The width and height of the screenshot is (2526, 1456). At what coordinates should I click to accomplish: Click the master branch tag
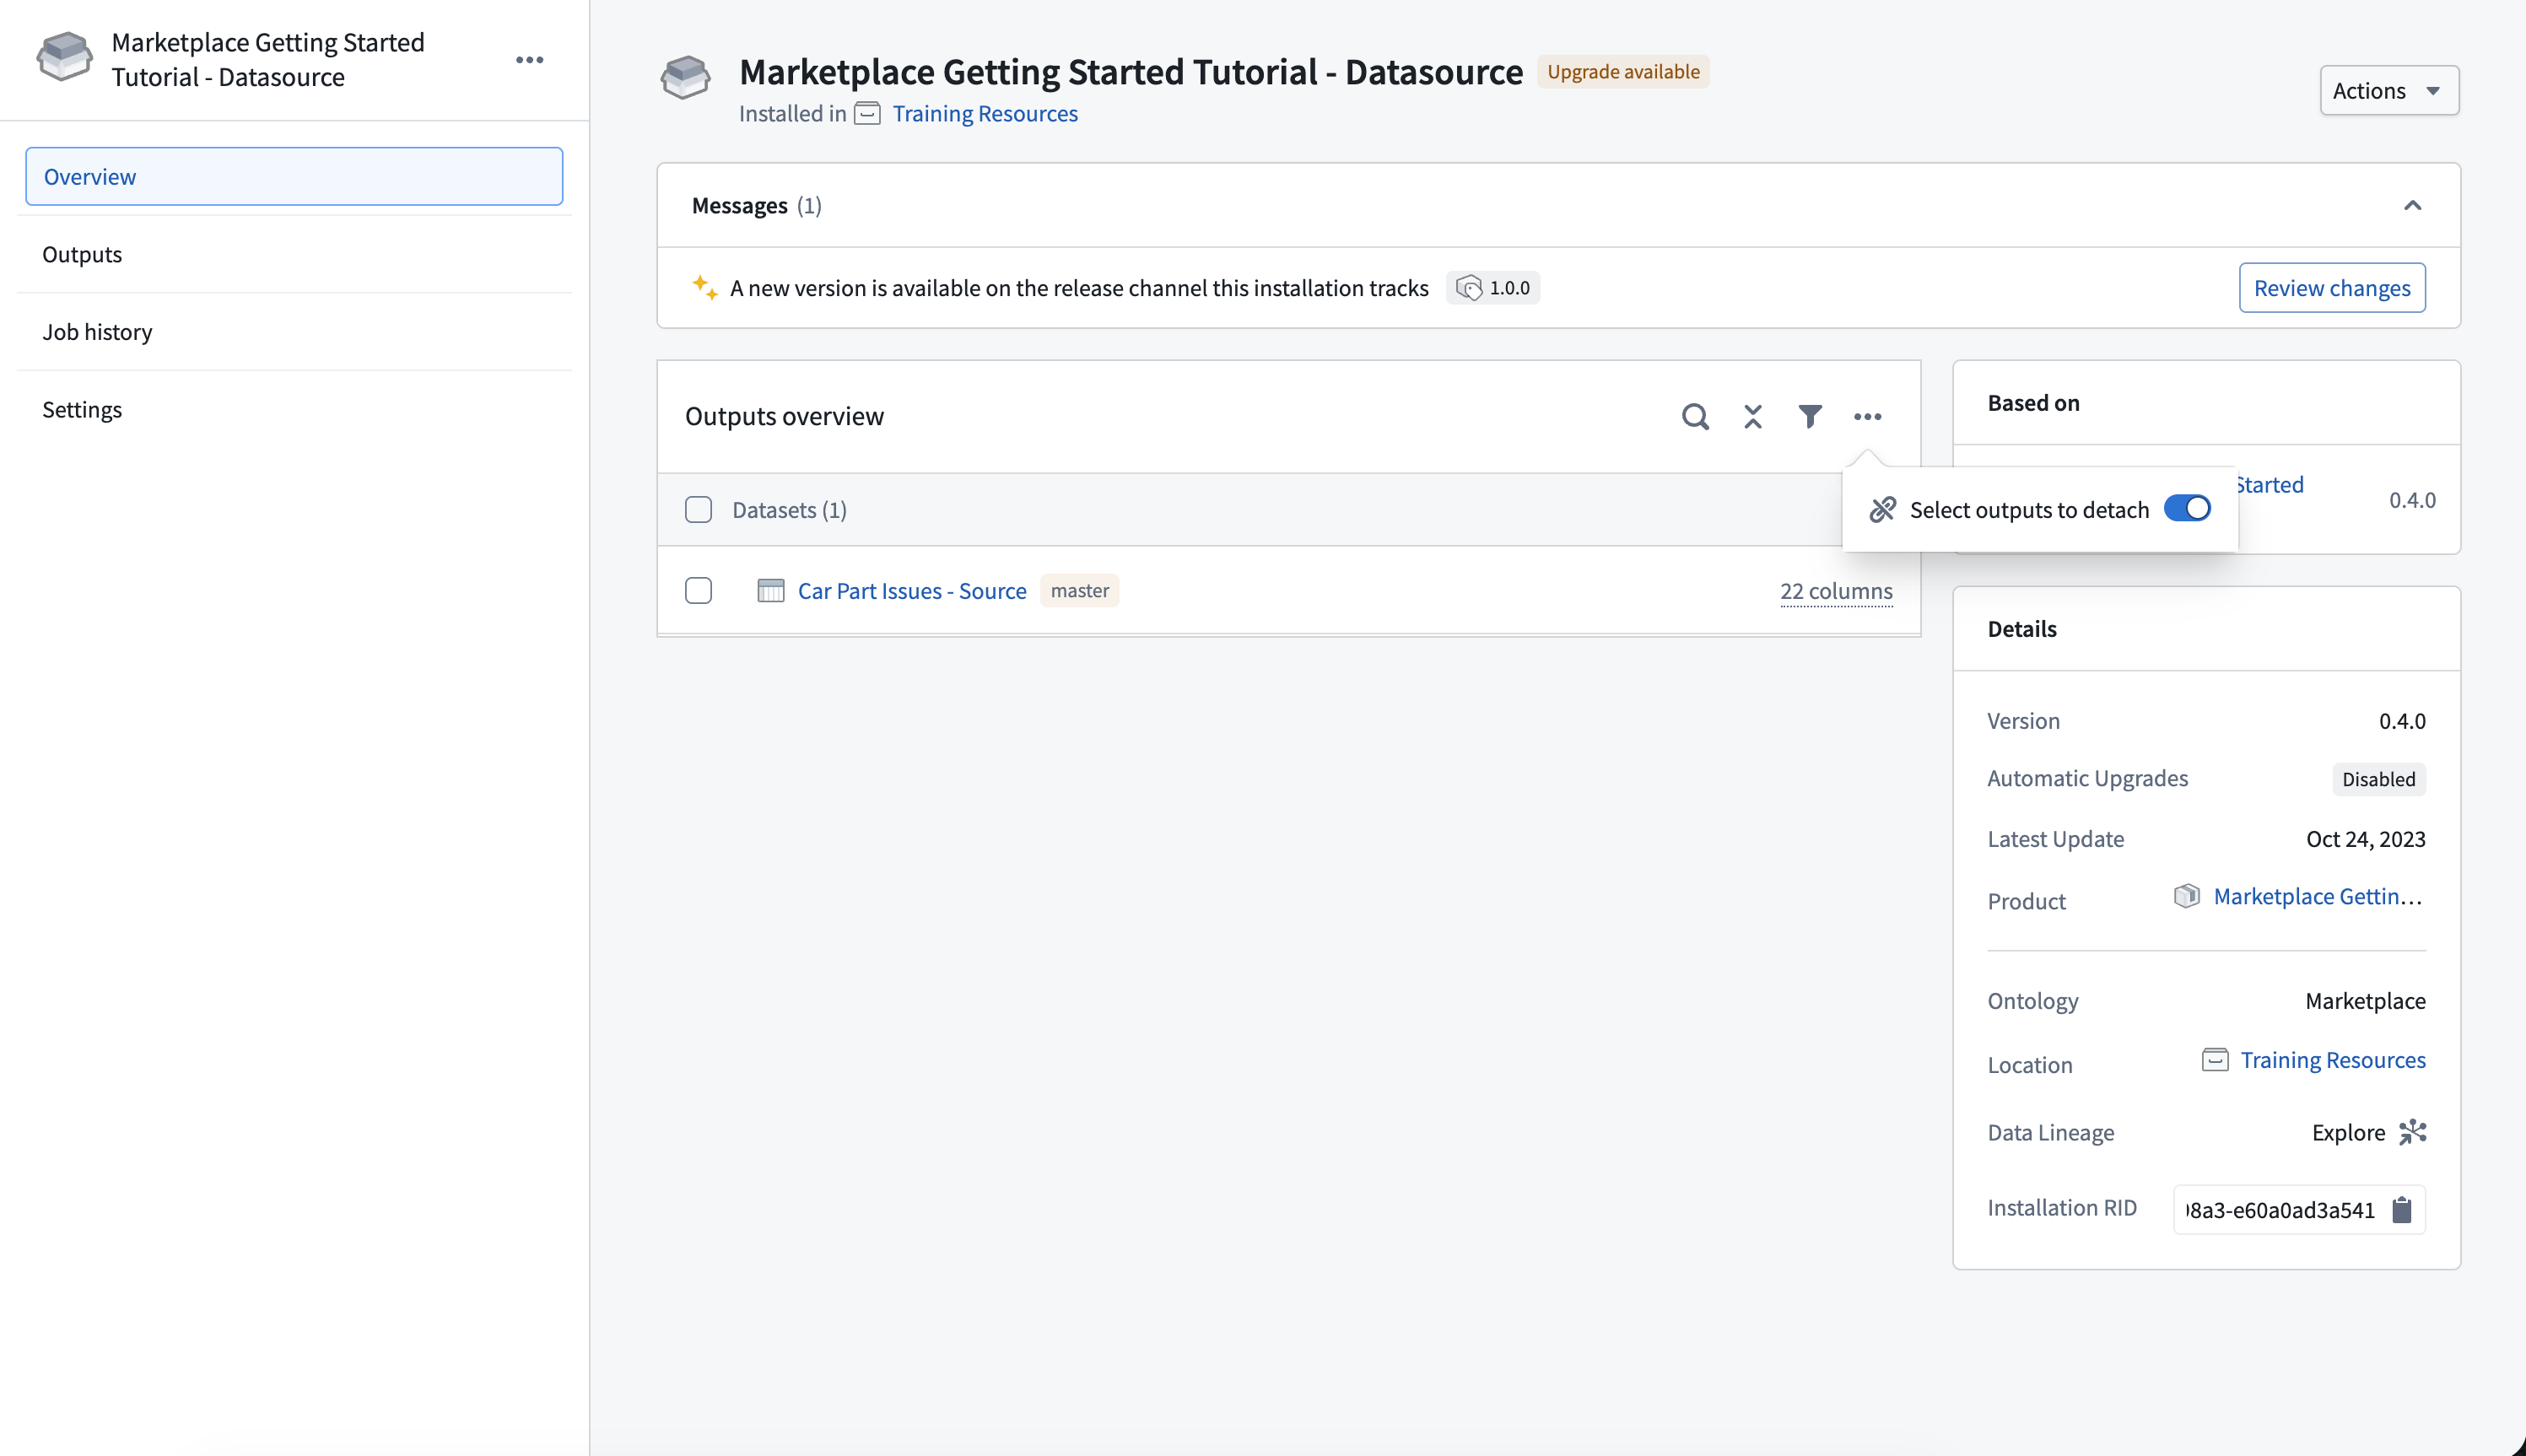[1079, 591]
